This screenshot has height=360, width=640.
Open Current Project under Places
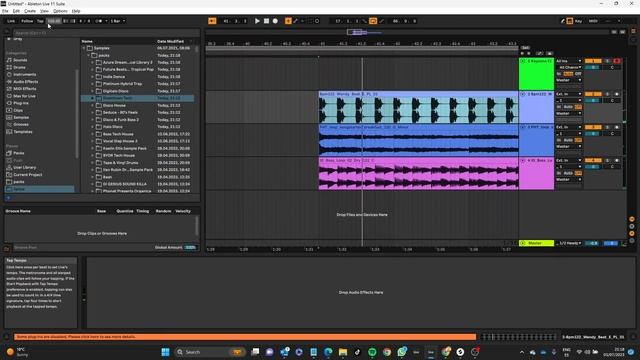pyautogui.click(x=27, y=174)
